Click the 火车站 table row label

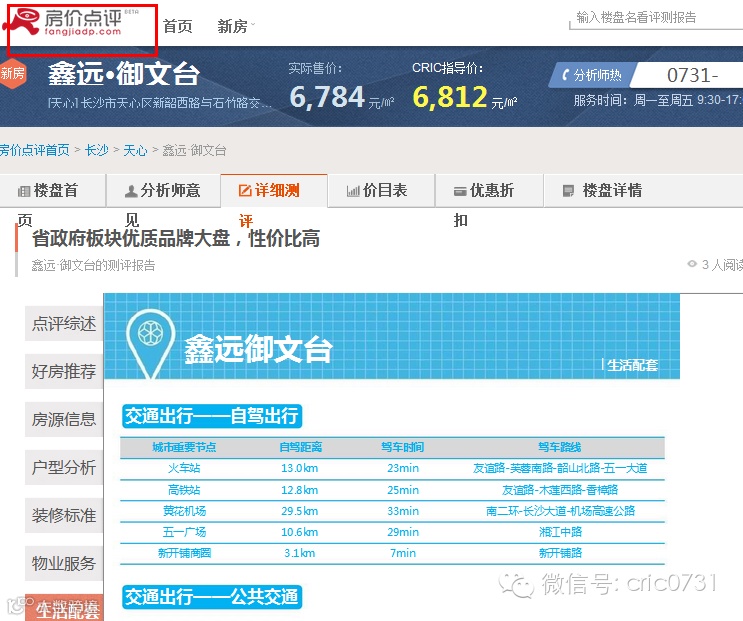(184, 468)
